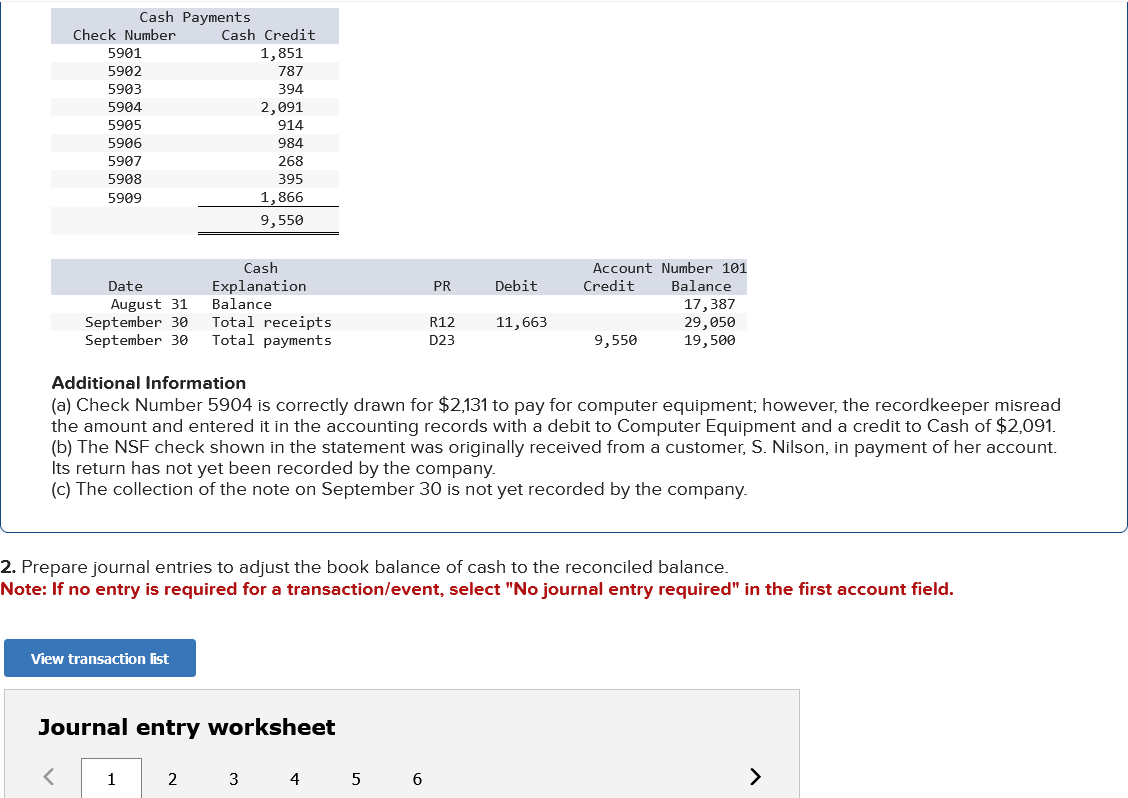
Task: Click the PR column header
Action: click(x=442, y=286)
